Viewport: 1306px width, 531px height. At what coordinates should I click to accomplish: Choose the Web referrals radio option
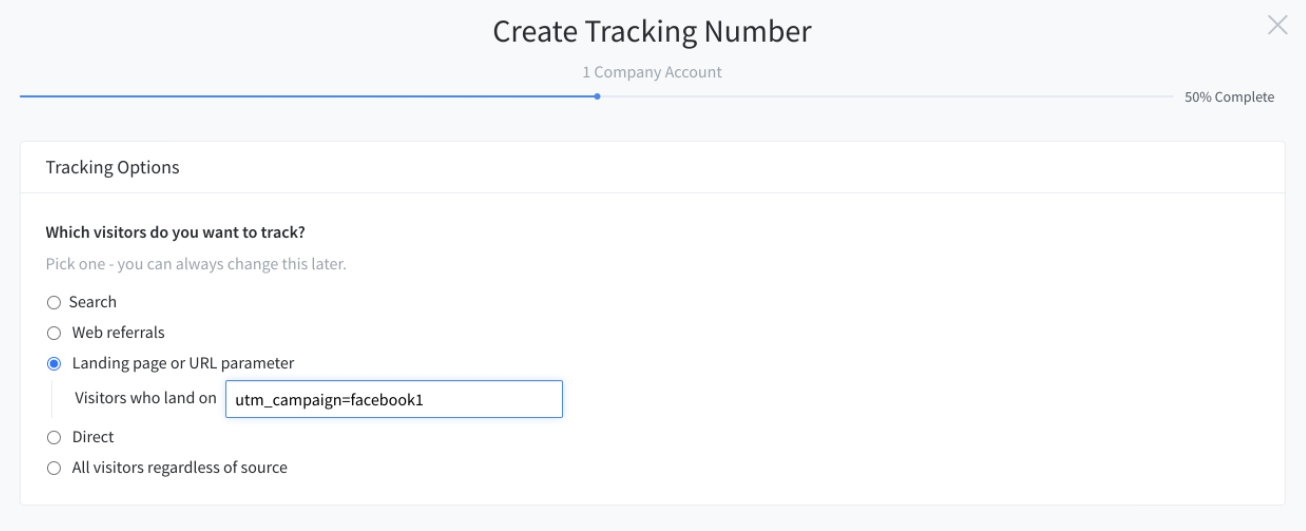pyautogui.click(x=54, y=332)
